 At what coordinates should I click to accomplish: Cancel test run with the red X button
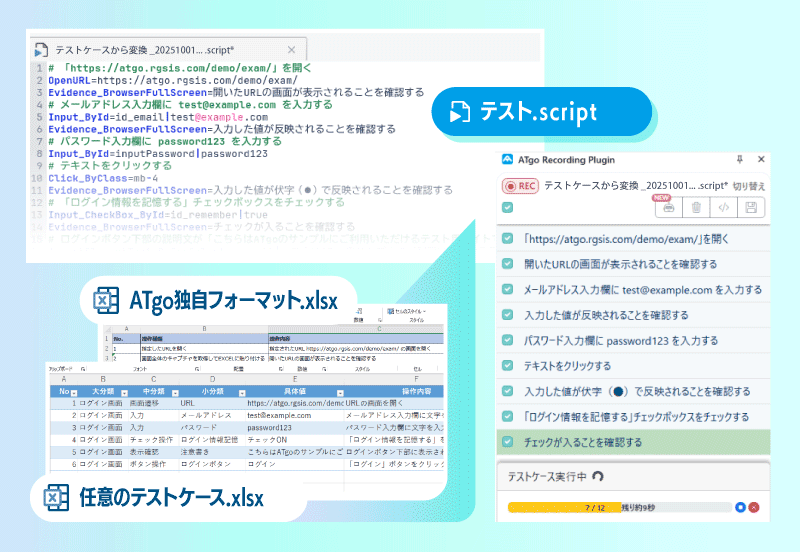[x=754, y=507]
